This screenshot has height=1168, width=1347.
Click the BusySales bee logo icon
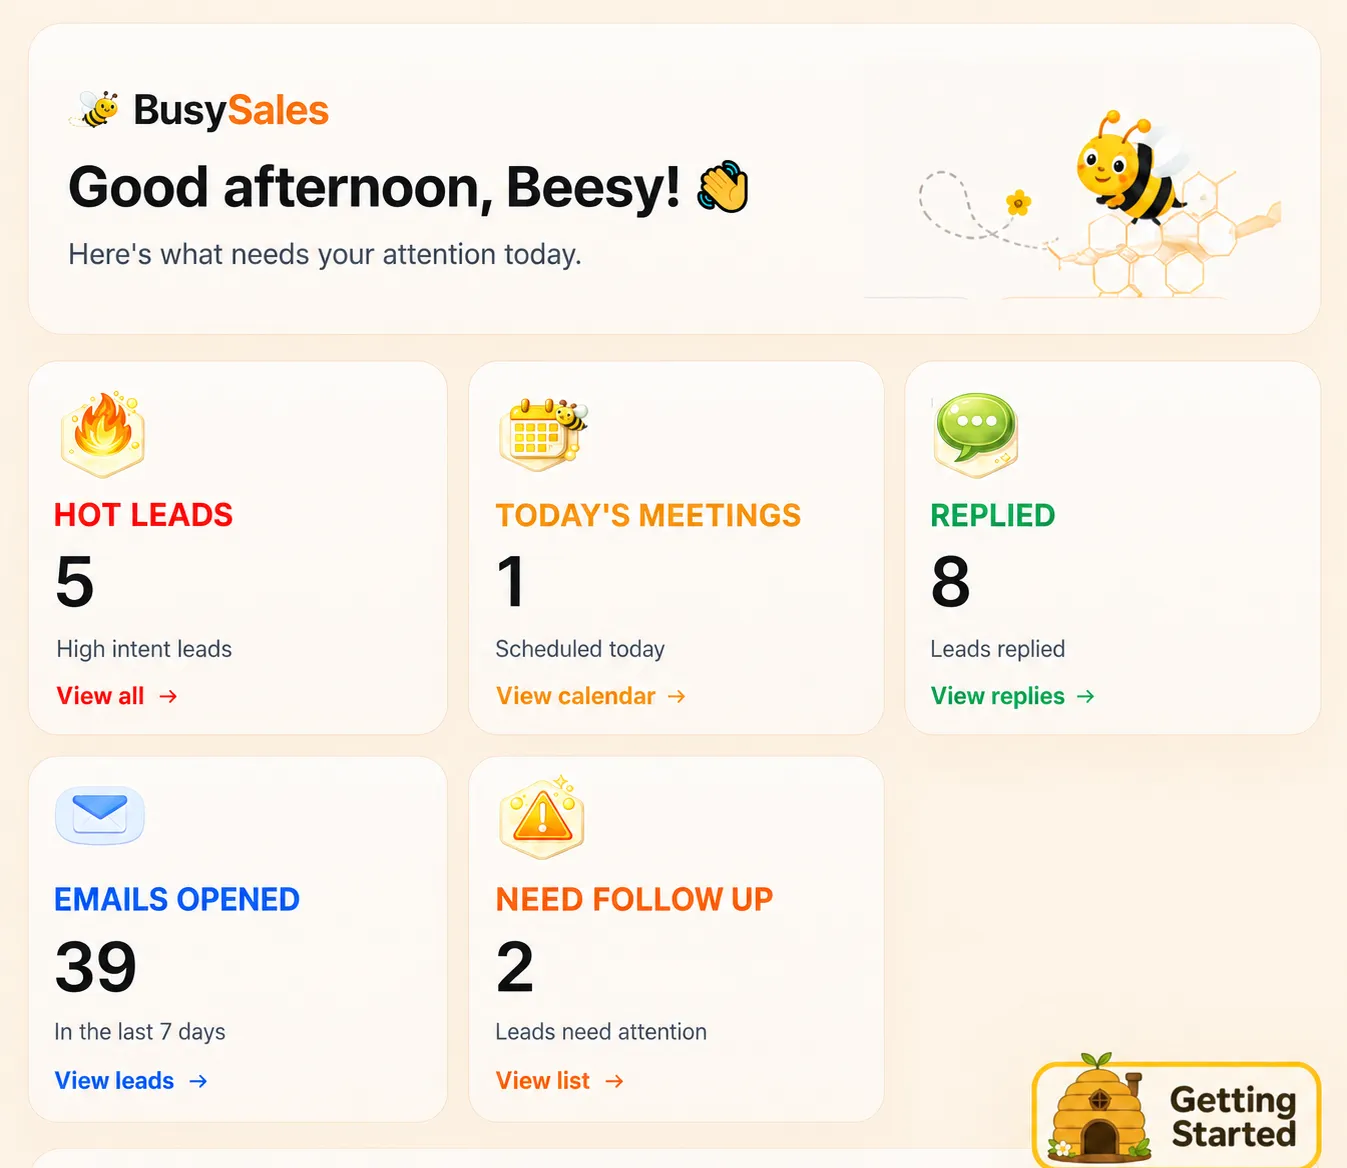tap(95, 109)
